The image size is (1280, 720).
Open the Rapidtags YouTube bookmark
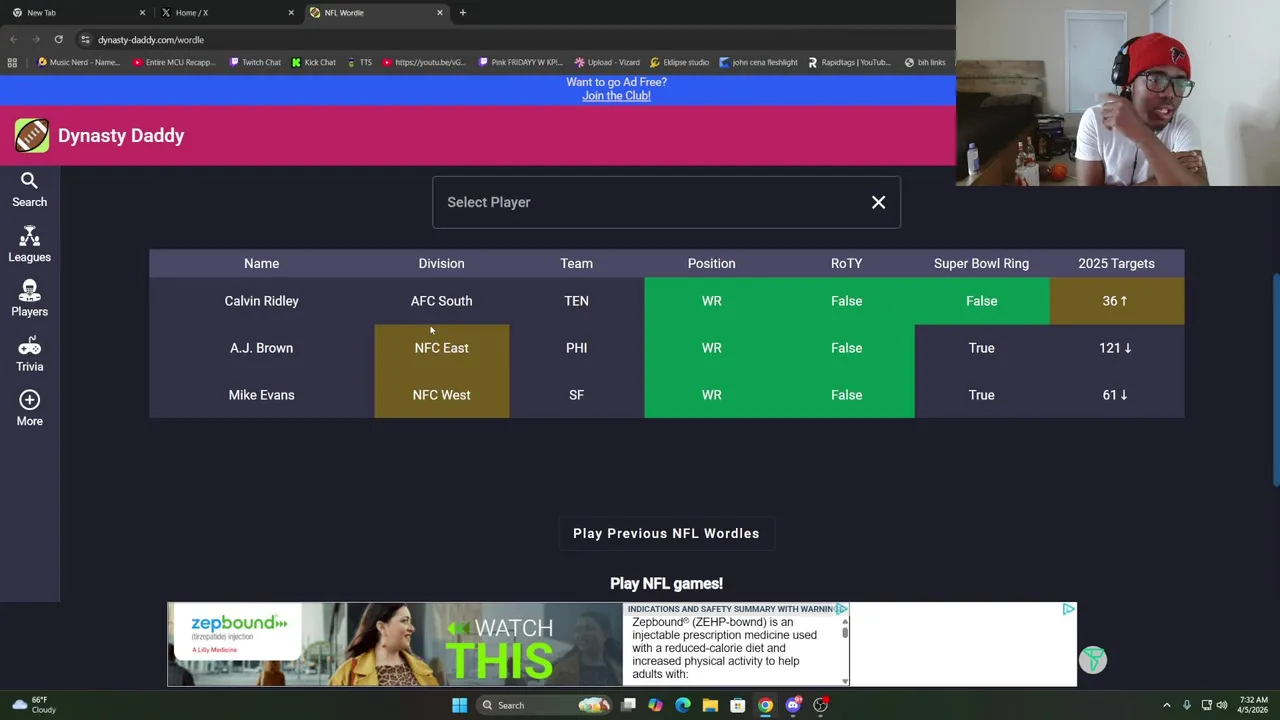pos(849,62)
